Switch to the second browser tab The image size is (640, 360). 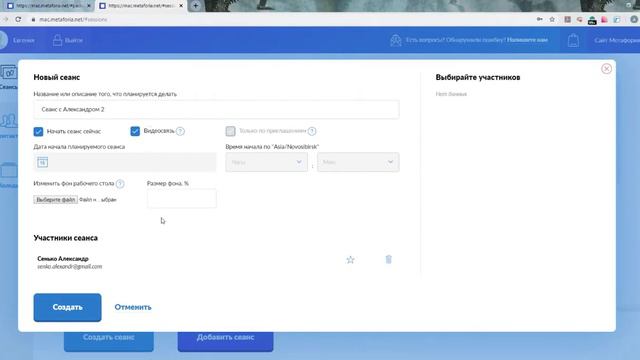pos(141,6)
